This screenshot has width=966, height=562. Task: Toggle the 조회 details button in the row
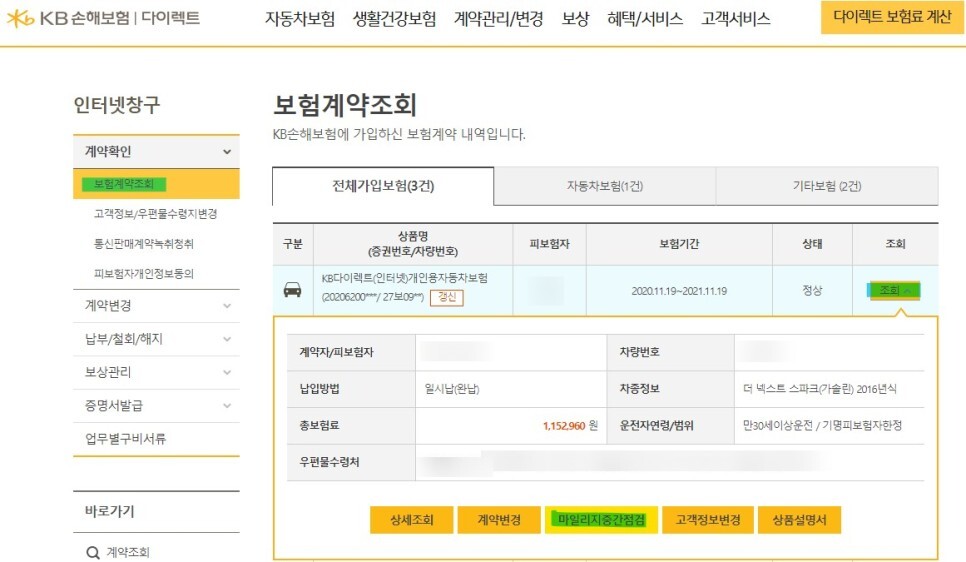895,290
